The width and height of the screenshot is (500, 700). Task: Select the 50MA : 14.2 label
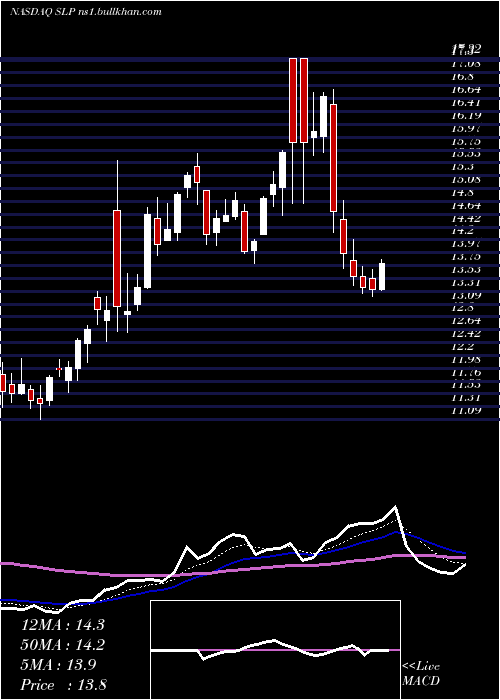click(62, 645)
